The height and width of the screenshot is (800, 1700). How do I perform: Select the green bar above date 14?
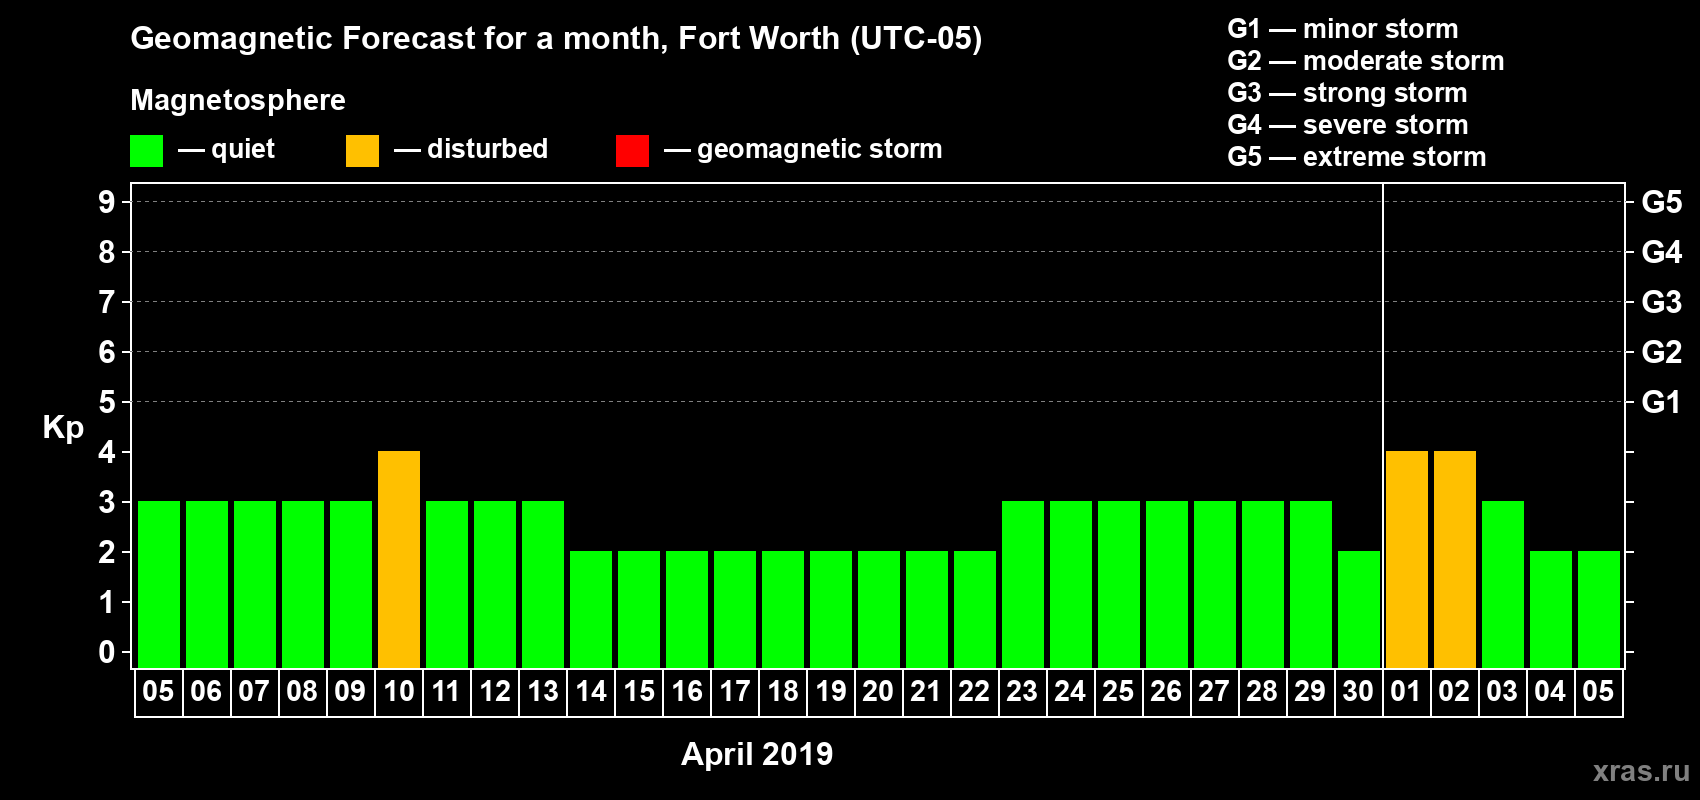pos(591,609)
